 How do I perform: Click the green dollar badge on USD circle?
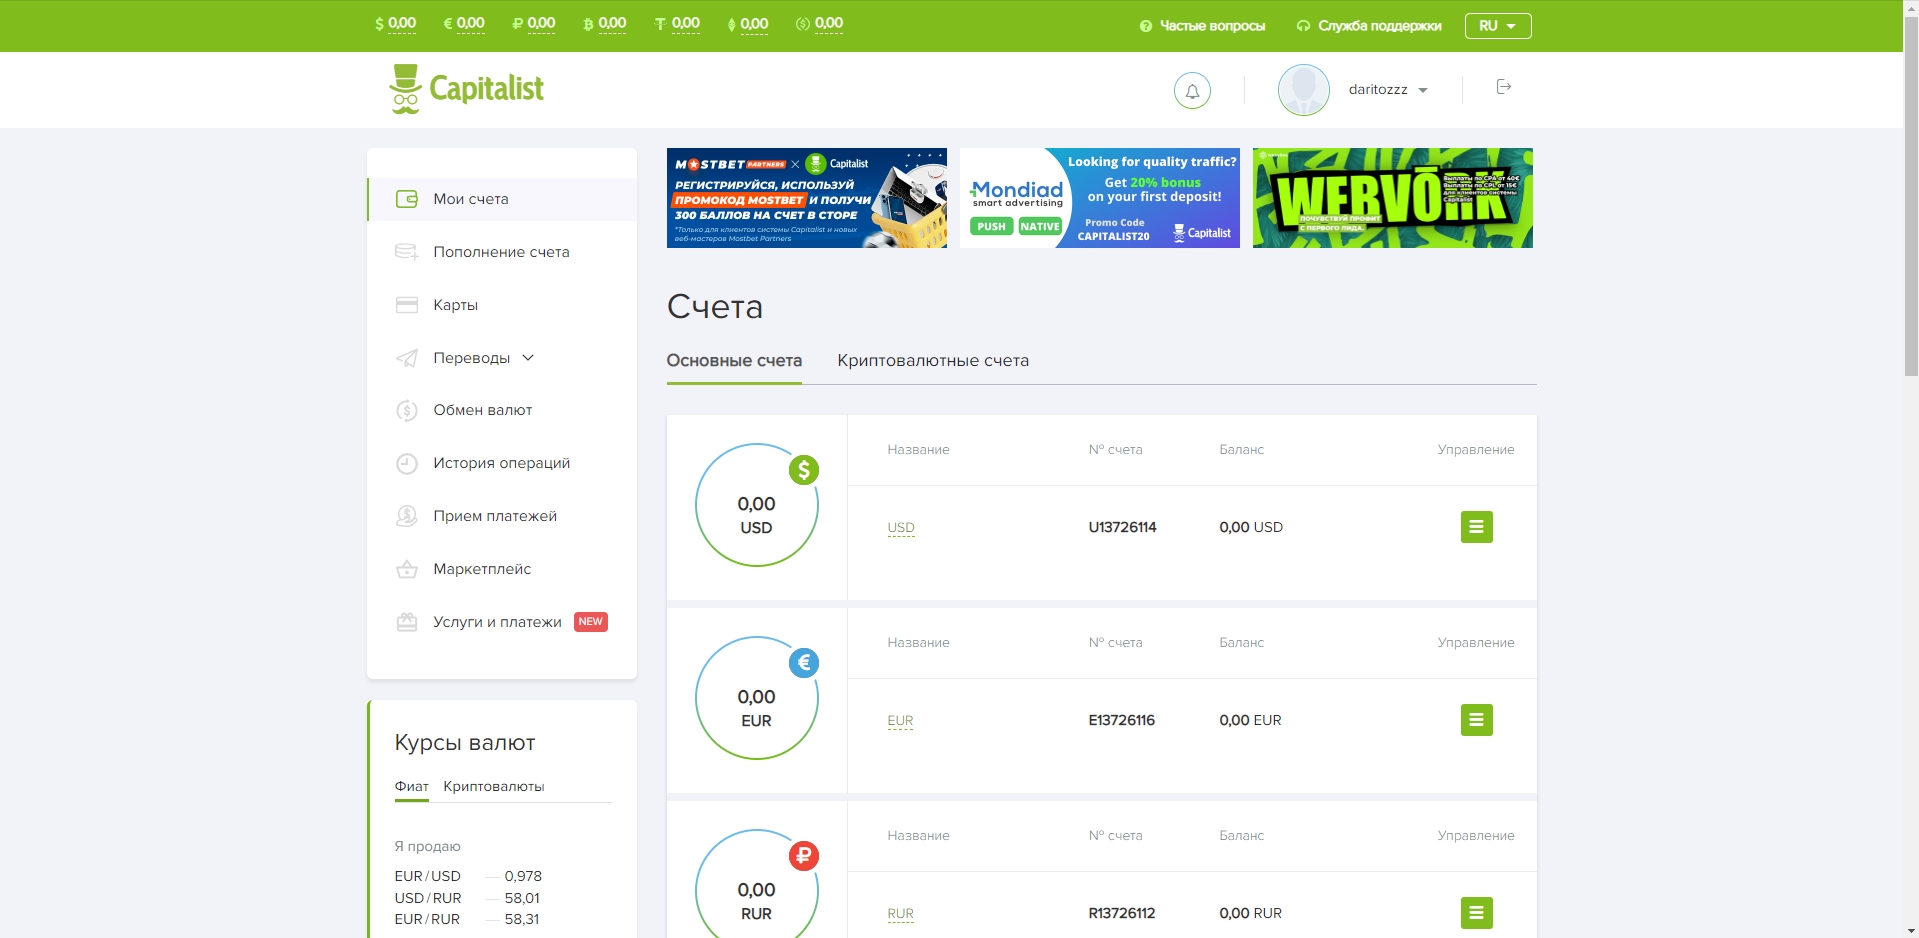click(804, 470)
